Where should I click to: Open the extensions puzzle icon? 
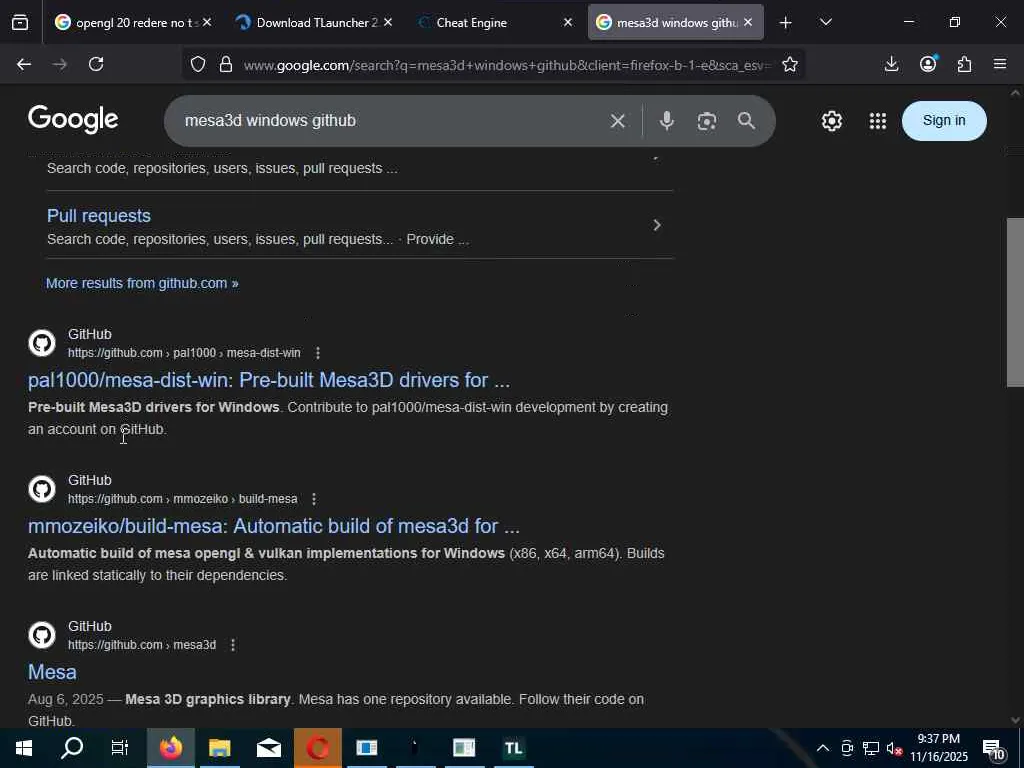[965, 64]
